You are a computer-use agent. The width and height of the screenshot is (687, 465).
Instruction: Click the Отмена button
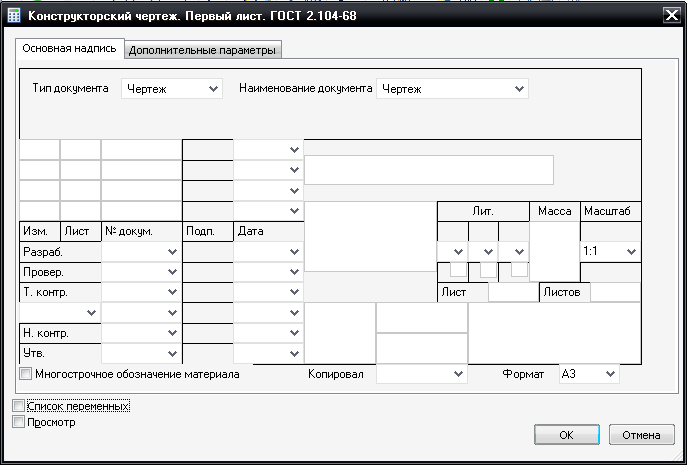point(641,435)
